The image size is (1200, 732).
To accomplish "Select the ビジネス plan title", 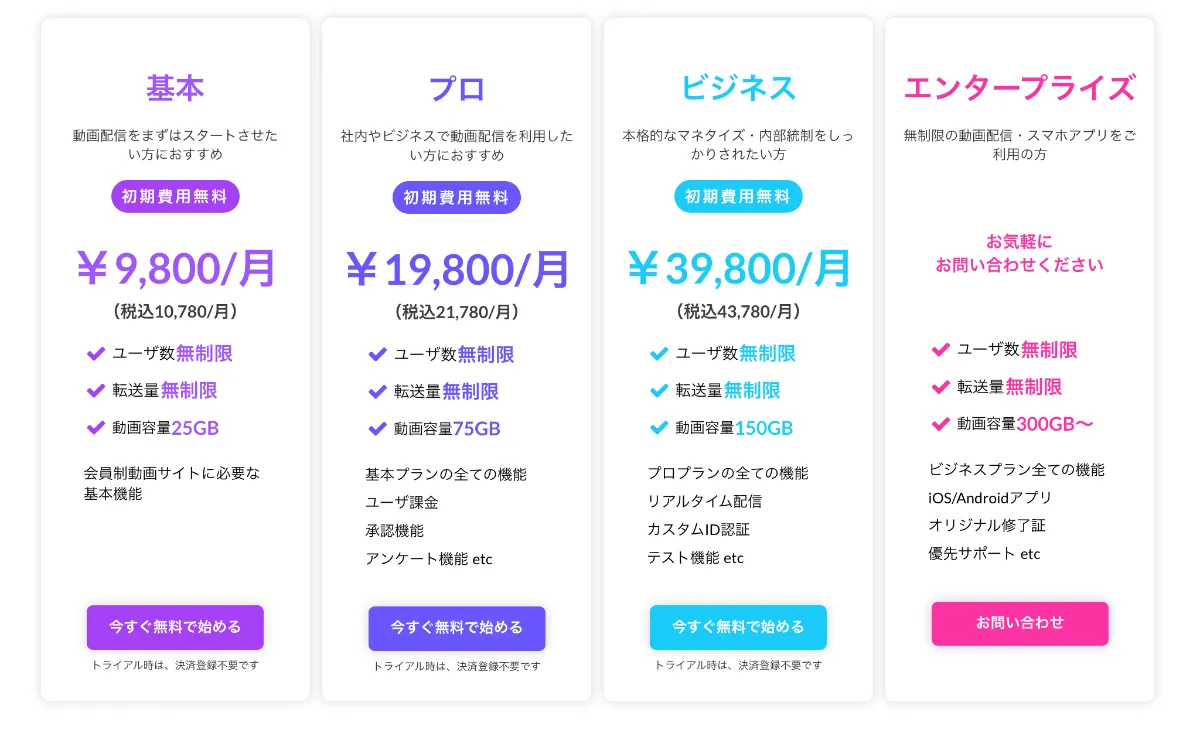I will [738, 89].
